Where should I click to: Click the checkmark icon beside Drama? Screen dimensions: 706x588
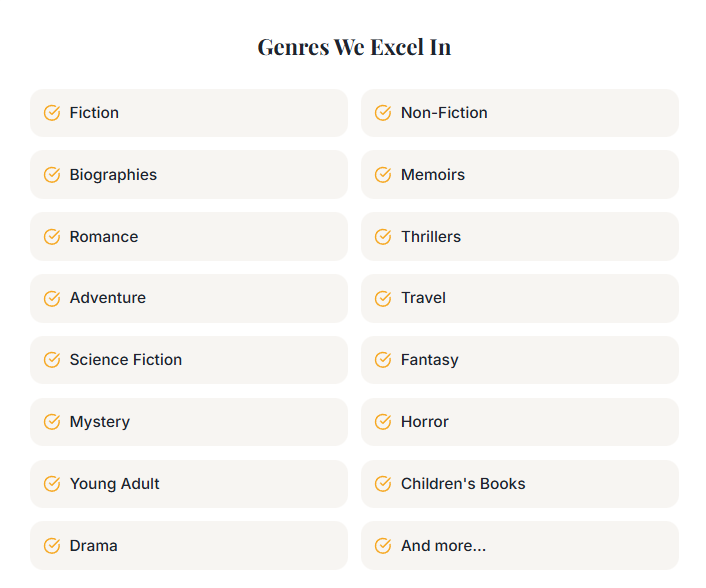(x=52, y=546)
